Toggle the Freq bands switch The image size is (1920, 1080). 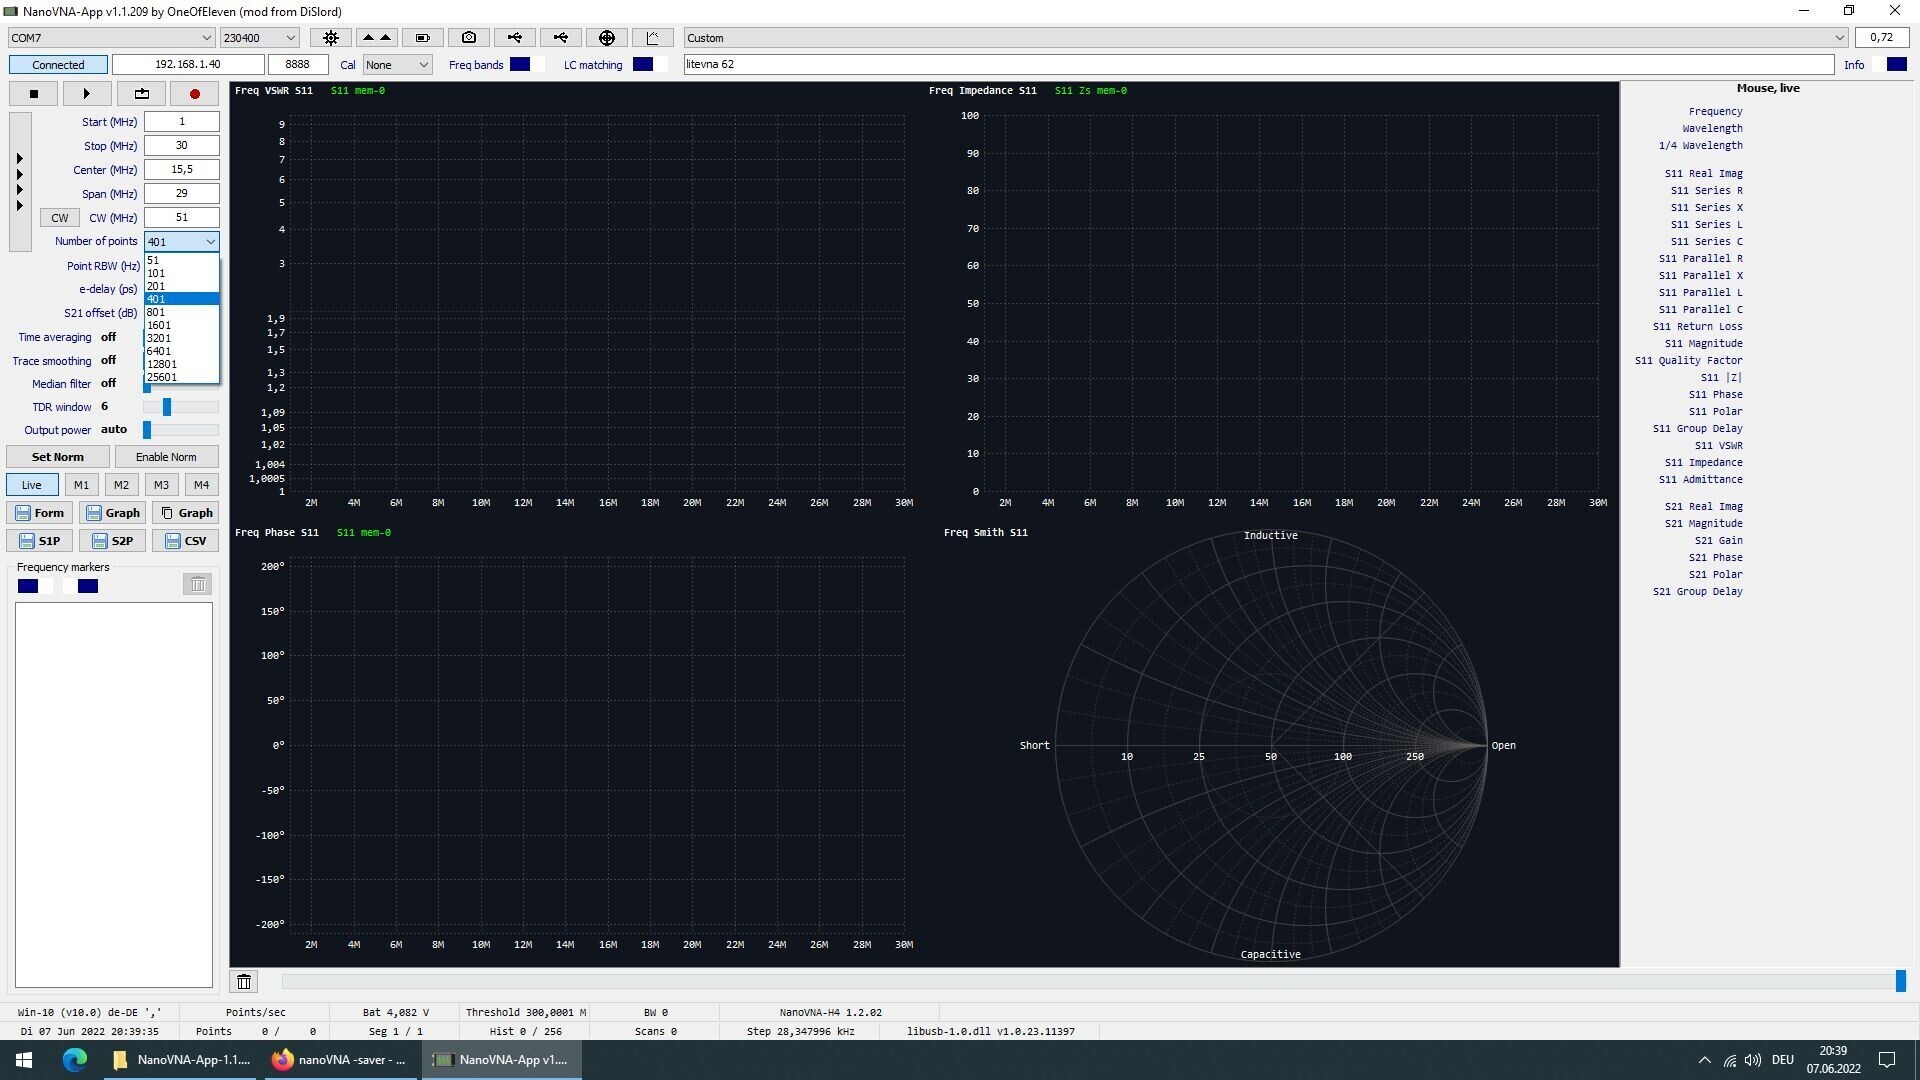(x=527, y=65)
